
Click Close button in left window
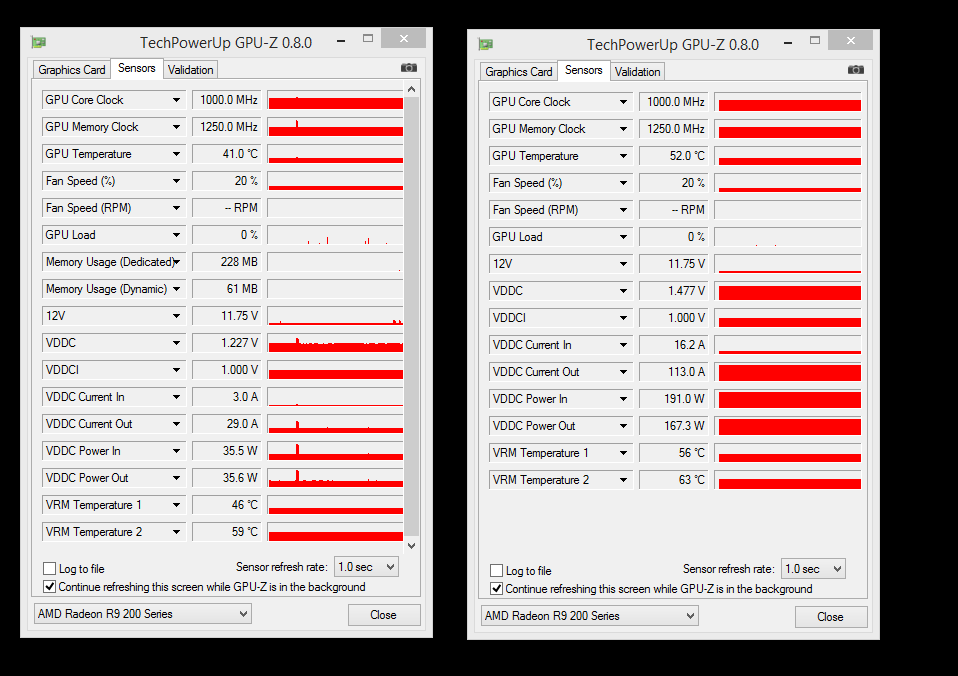click(384, 615)
